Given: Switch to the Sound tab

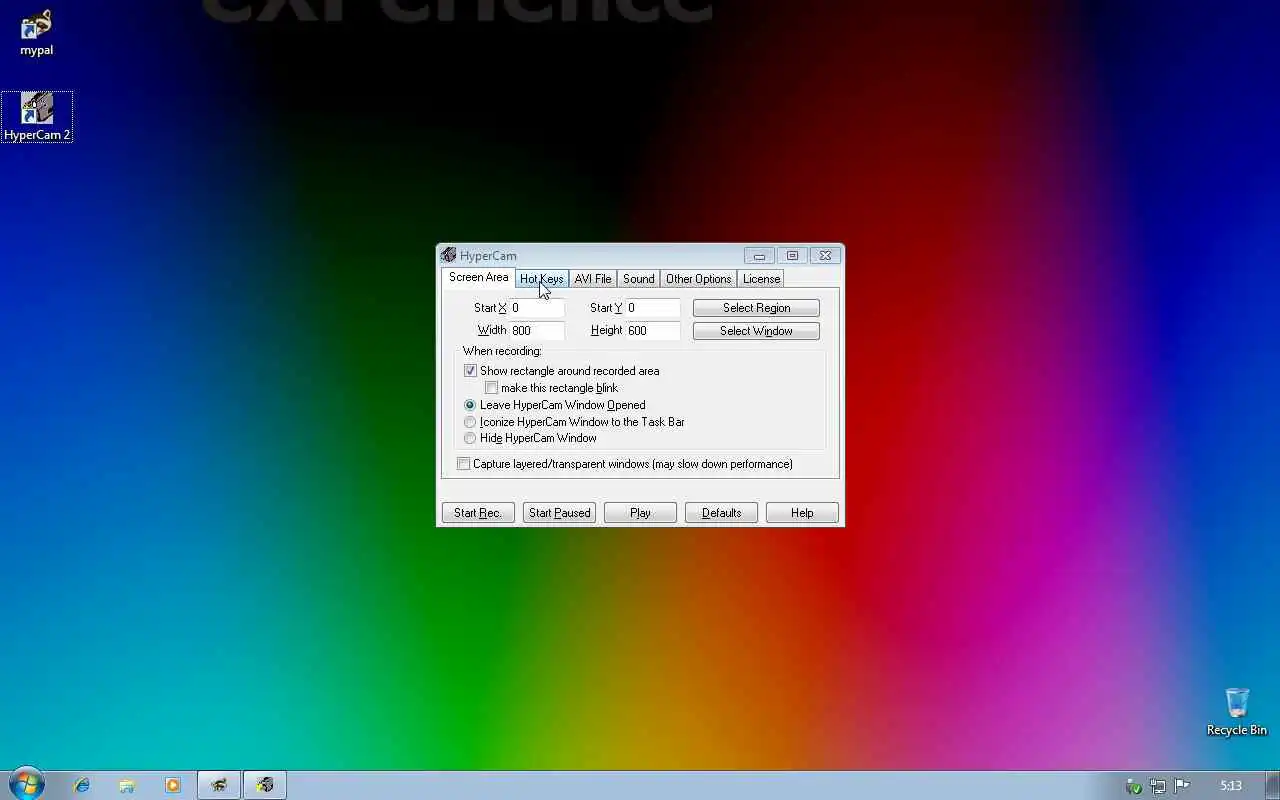Looking at the screenshot, I should click(x=638, y=279).
